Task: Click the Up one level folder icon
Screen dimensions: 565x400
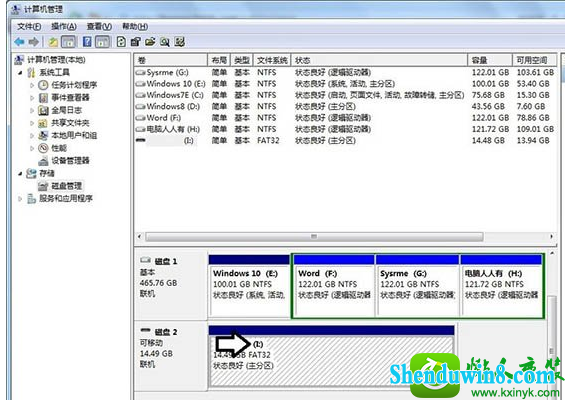Action: pos(53,42)
